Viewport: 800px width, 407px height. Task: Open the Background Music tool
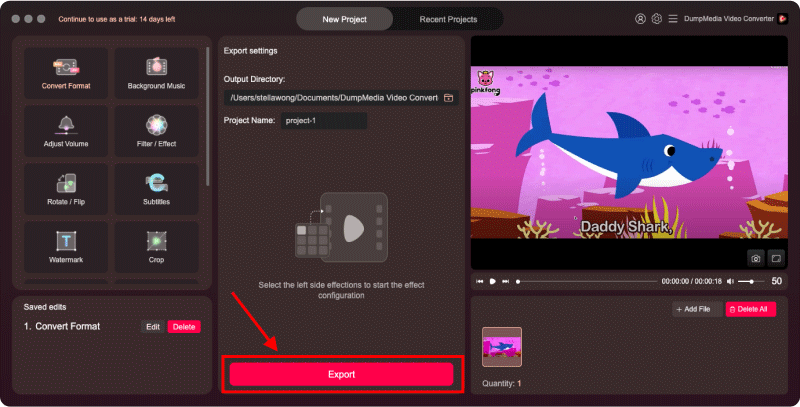coord(156,73)
